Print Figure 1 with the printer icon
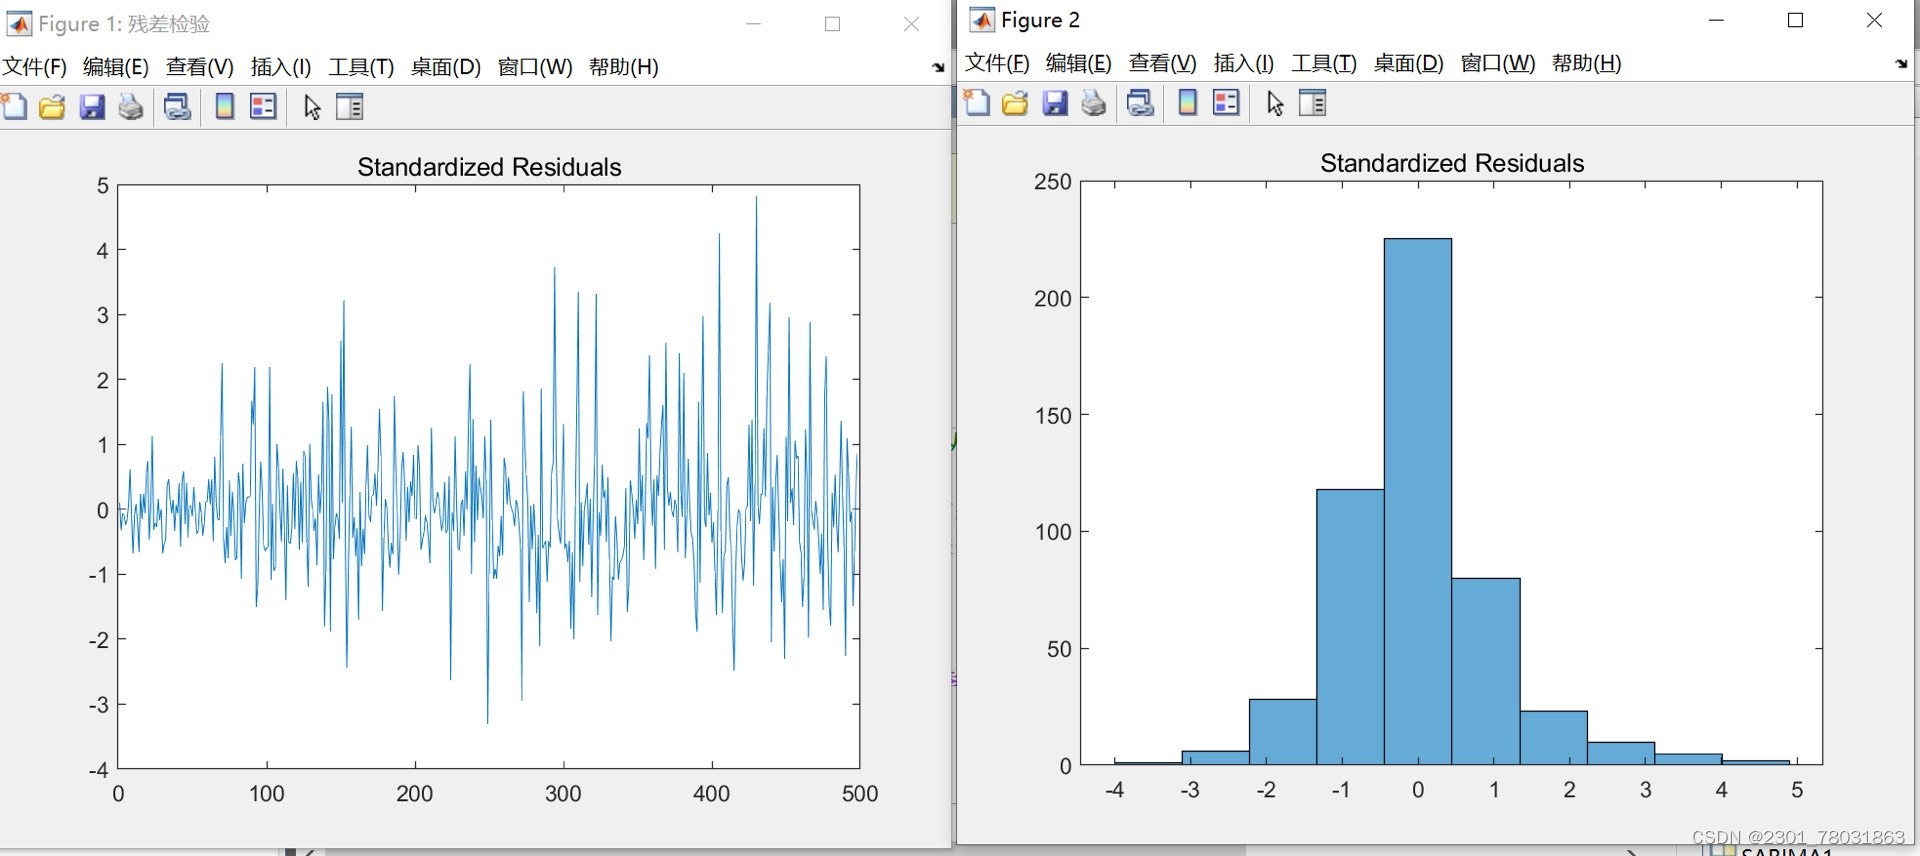The image size is (1920, 856). pos(131,107)
